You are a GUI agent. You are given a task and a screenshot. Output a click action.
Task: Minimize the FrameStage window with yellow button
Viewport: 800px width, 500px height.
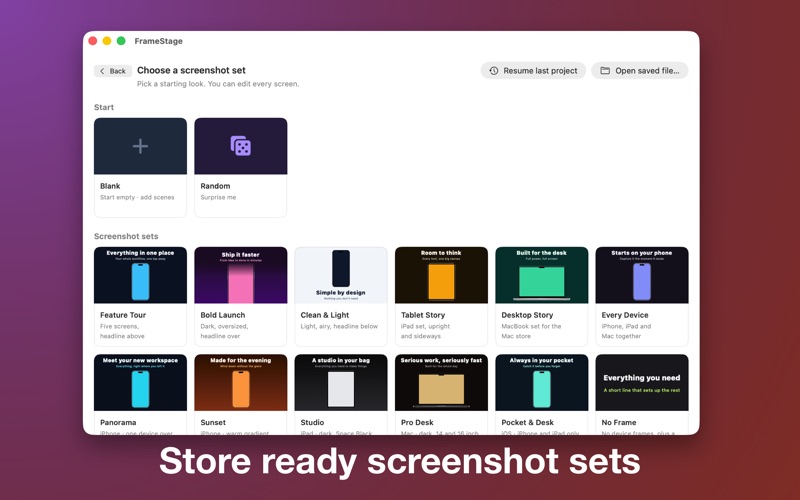tap(107, 41)
